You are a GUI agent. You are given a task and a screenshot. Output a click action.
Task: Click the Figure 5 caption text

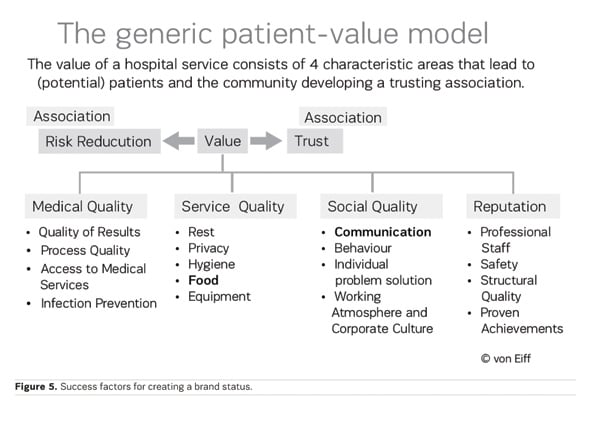pos(133,387)
